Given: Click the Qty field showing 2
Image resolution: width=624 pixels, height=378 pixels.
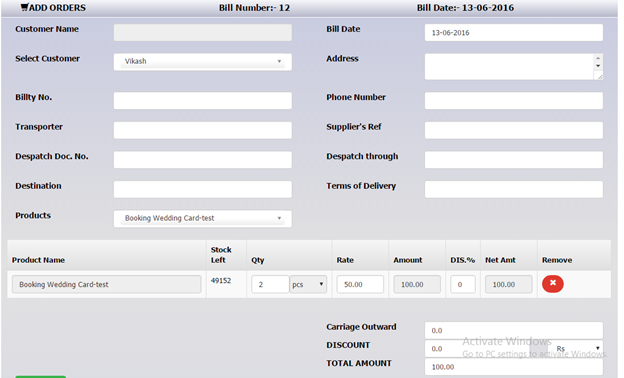Looking at the screenshot, I should click(x=270, y=284).
